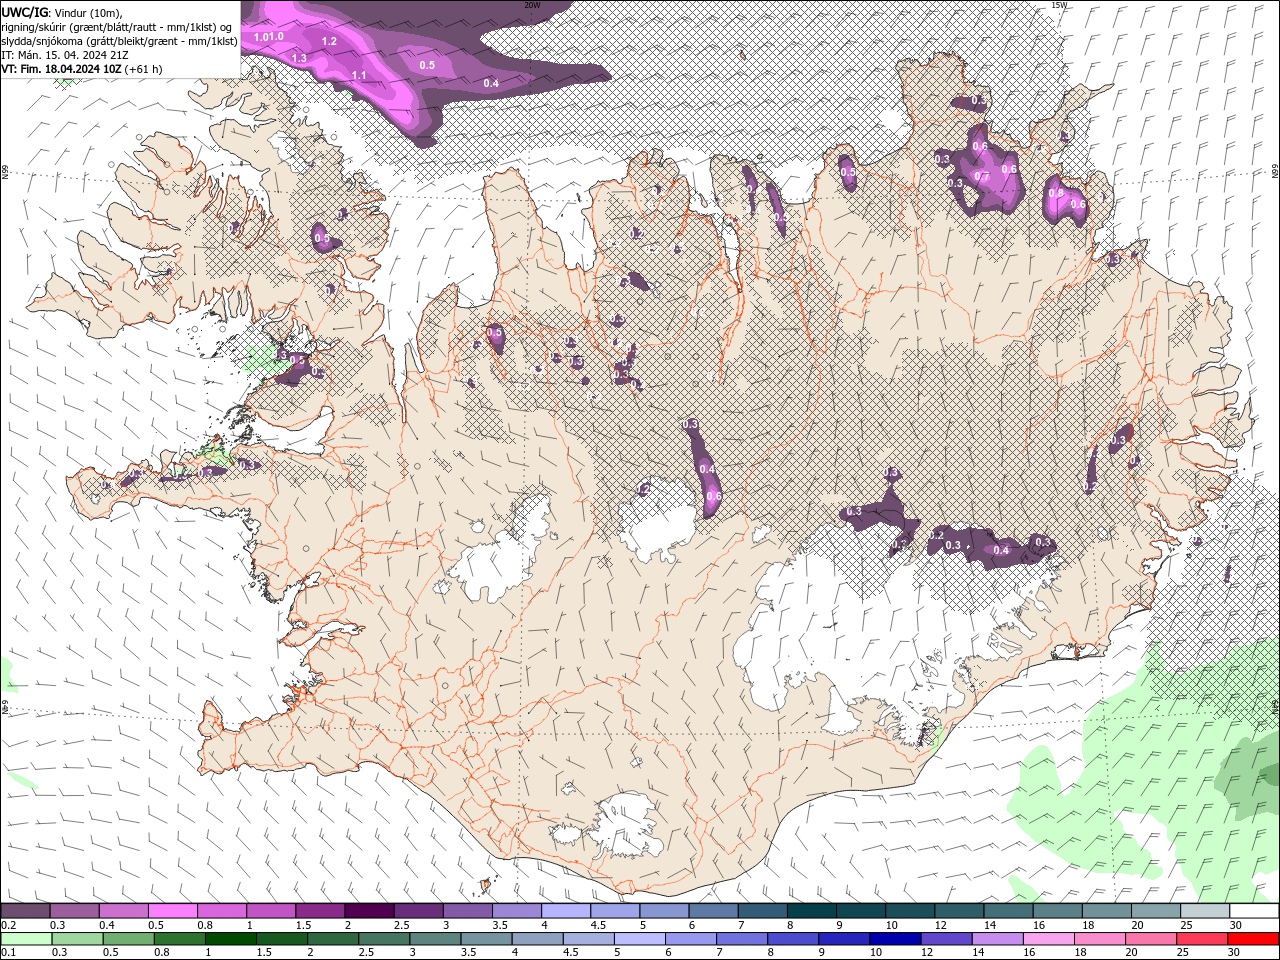
Task: Select the bright magenta swatch between 0.5 and 0.8
Action: click(172, 911)
